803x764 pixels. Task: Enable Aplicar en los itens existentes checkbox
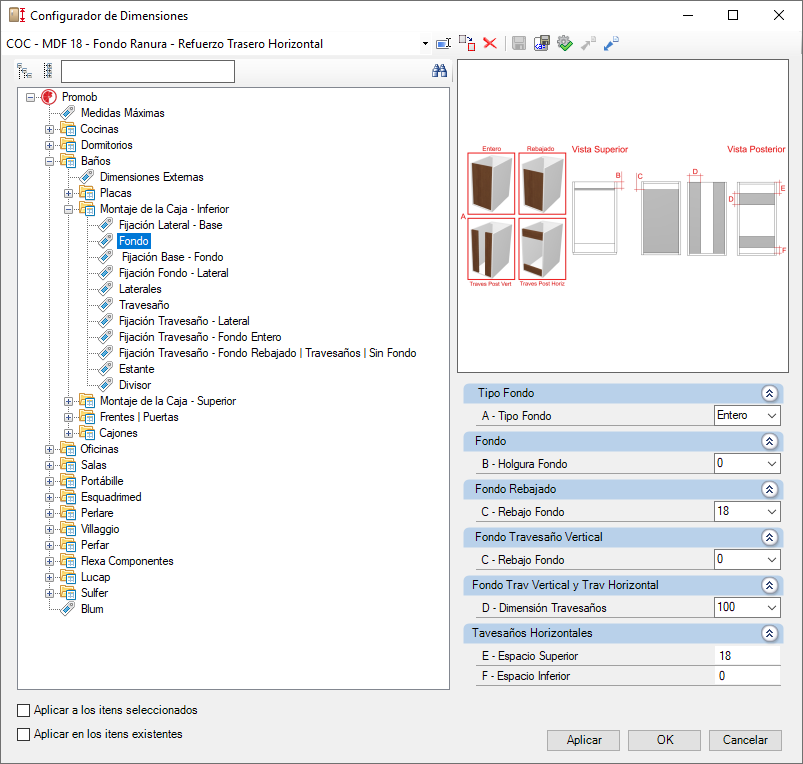[24, 734]
